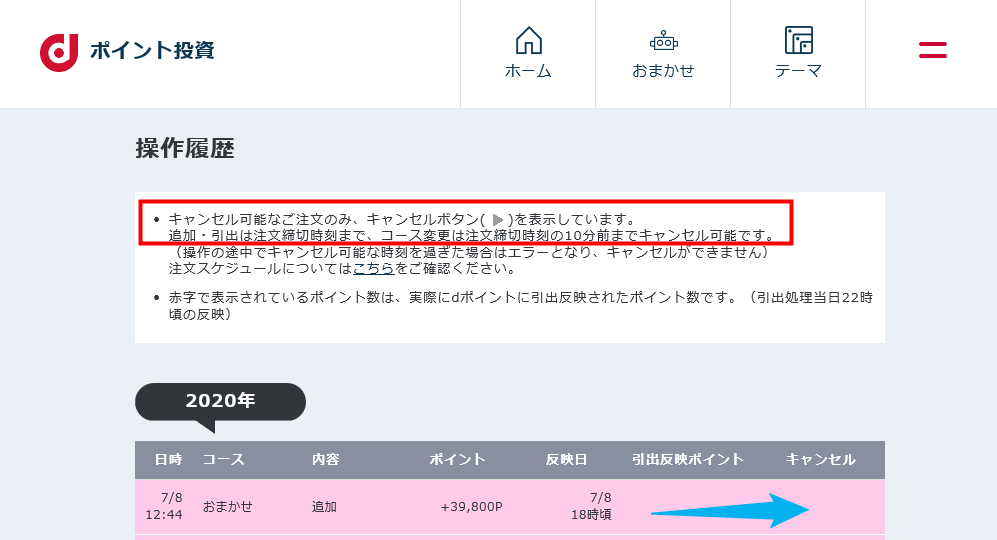Open the Home house icon
The image size is (997, 540).
point(528,40)
